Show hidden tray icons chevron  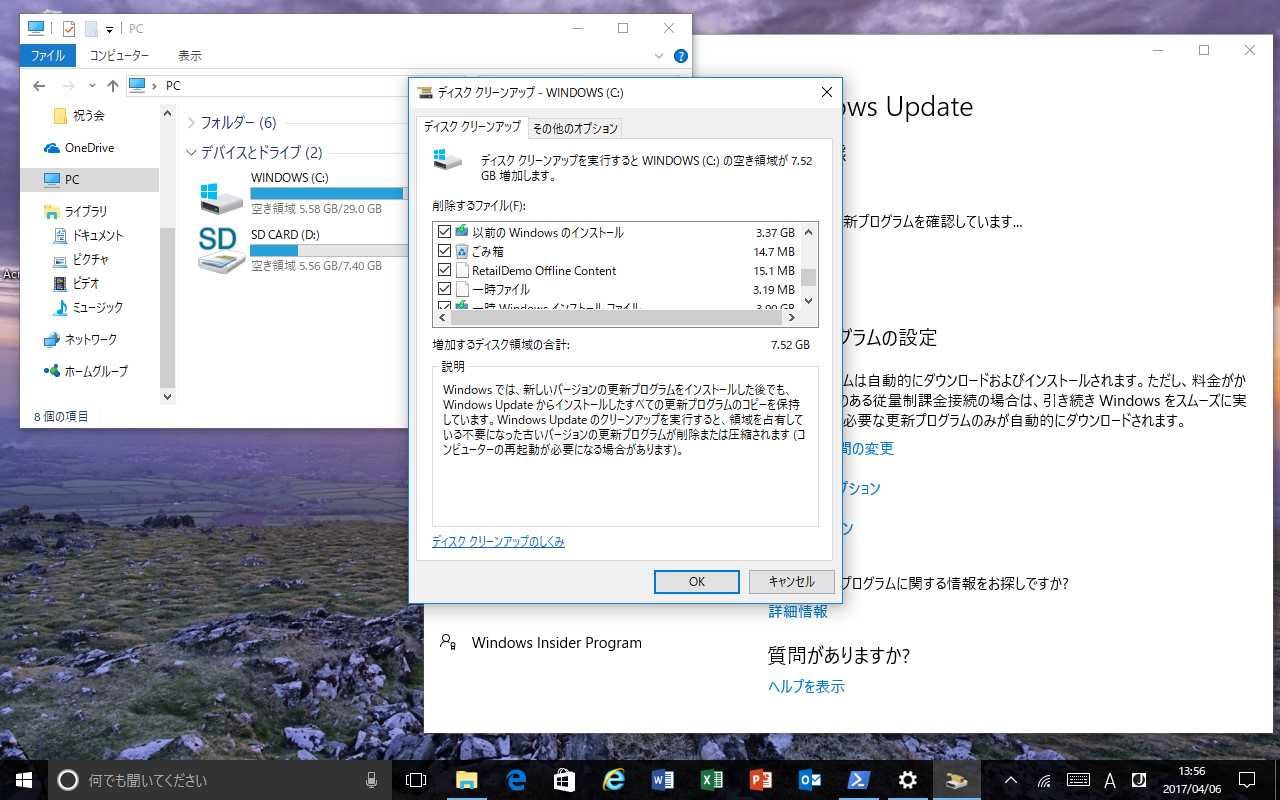(1010, 780)
